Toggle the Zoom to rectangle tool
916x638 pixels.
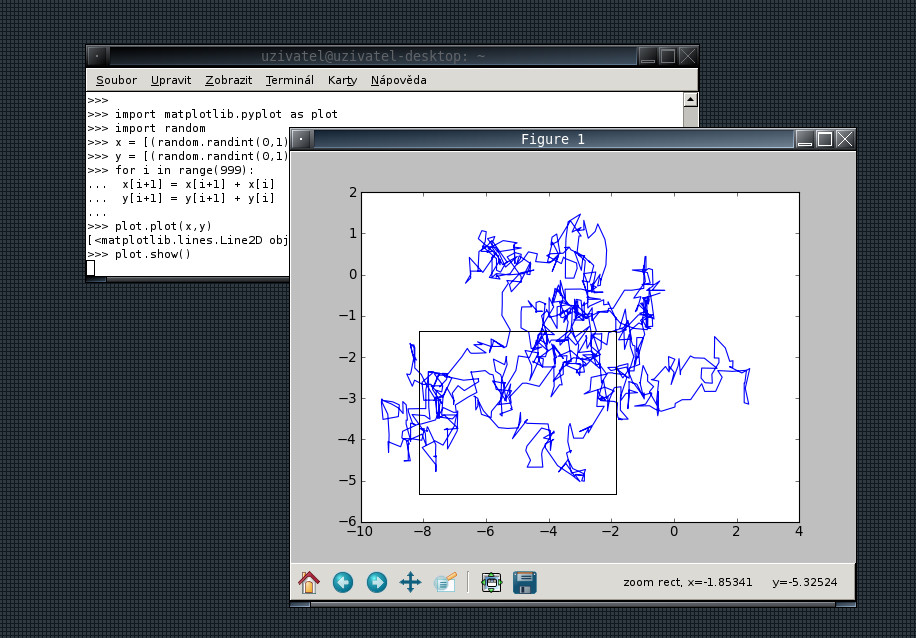(445, 582)
